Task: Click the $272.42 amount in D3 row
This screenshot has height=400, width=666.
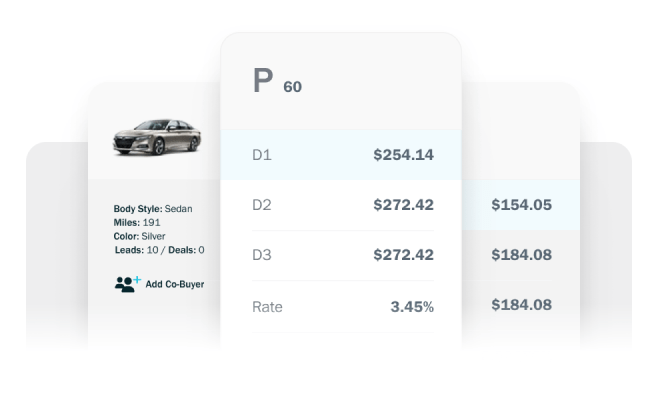Action: tap(403, 255)
